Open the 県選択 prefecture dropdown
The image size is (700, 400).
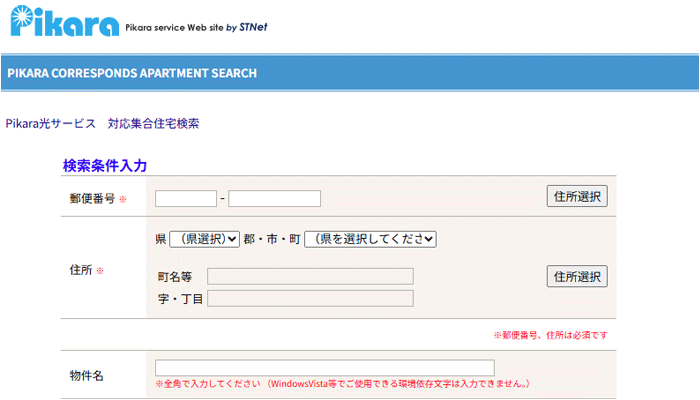(x=204, y=239)
